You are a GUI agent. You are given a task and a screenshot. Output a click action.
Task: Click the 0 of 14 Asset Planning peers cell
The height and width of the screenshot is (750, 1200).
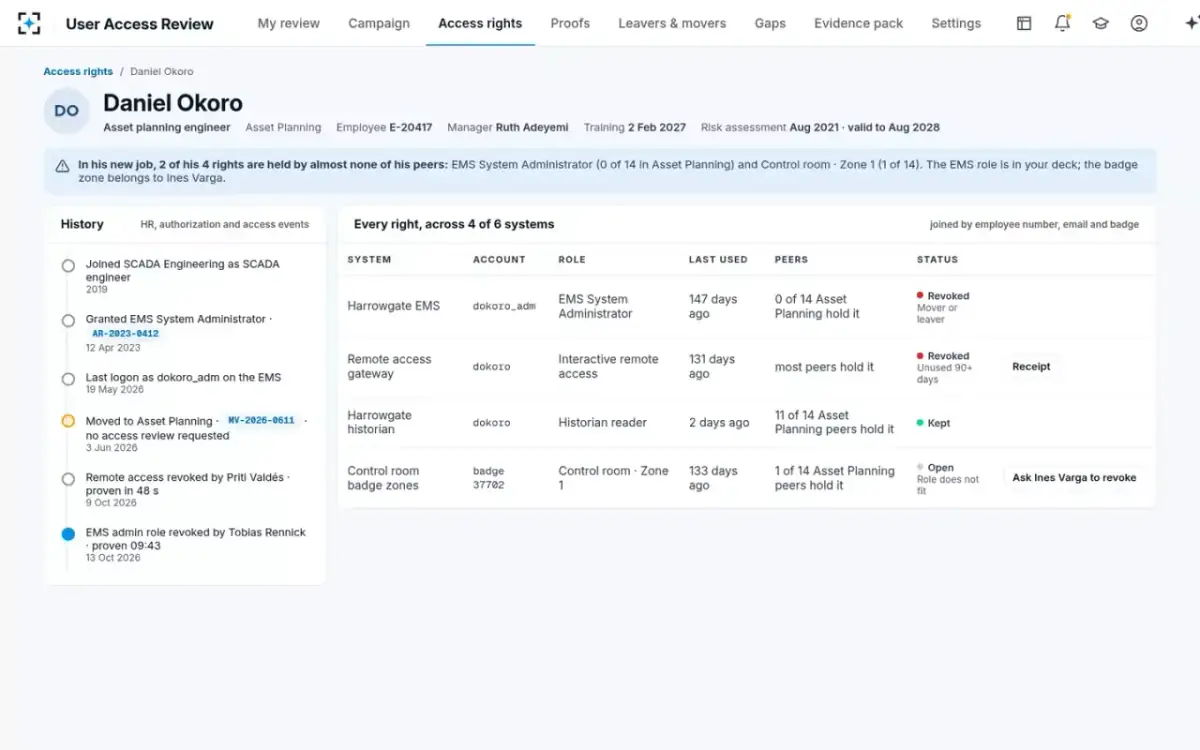pyautogui.click(x=817, y=306)
